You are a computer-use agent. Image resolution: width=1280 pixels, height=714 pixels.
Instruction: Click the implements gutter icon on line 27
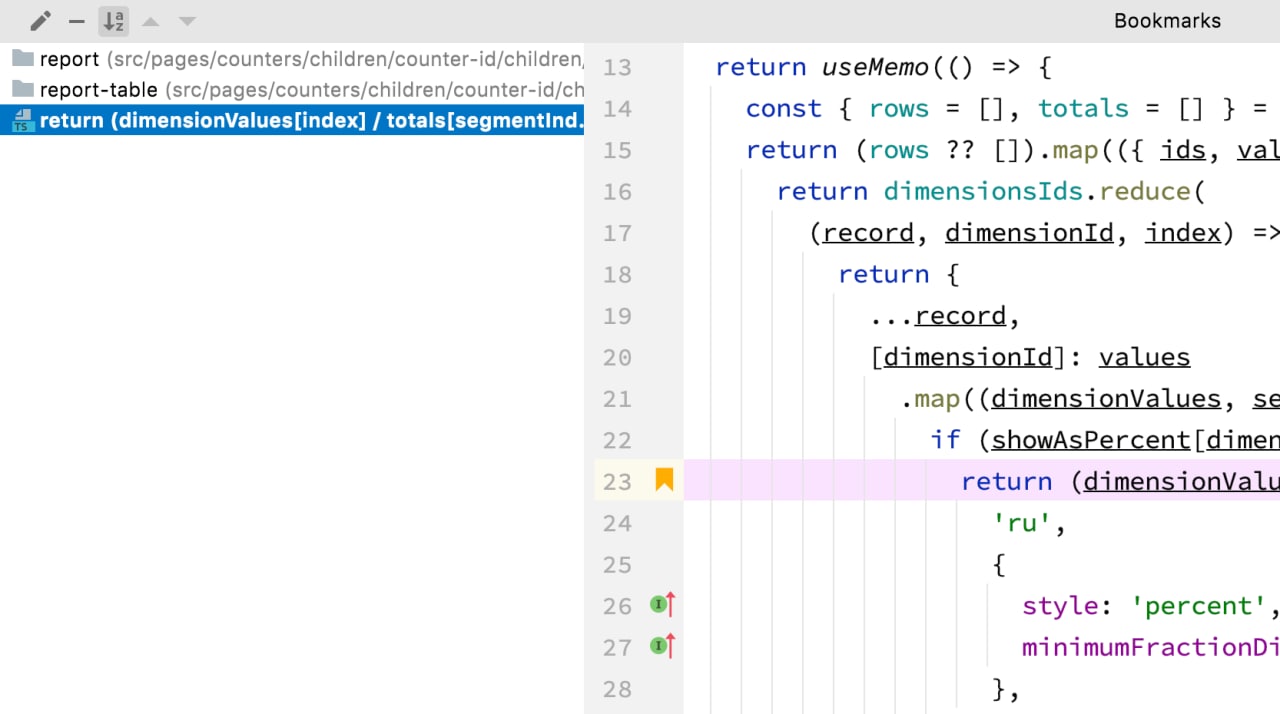[663, 646]
